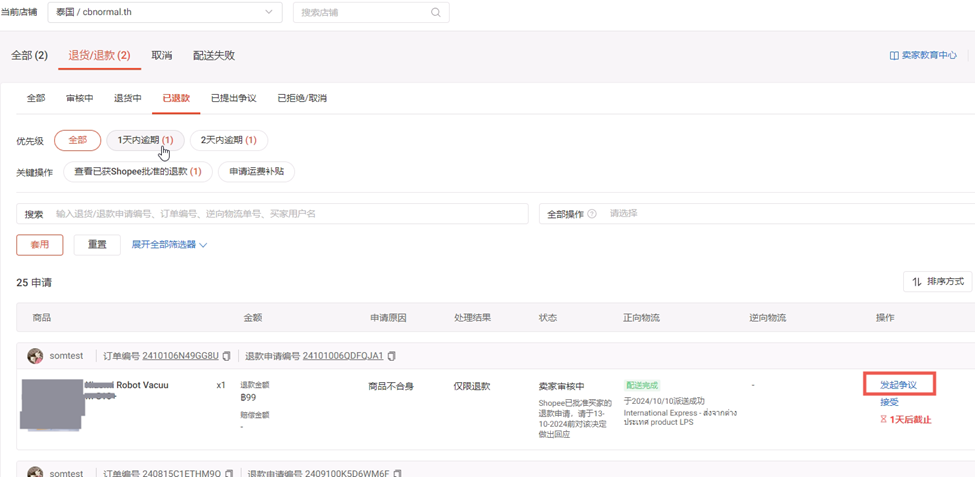
Task: Copy second order number 240815C1ETHM9O icon
Action: [x=227, y=473]
